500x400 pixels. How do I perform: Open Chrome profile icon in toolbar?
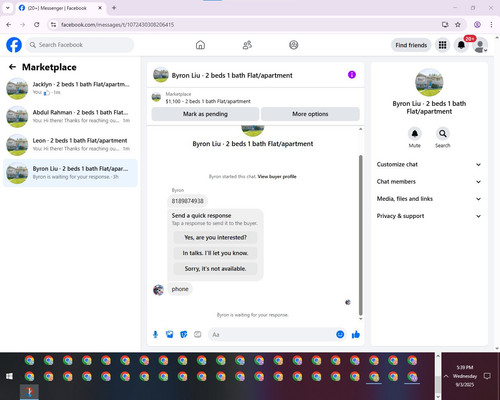click(x=477, y=24)
